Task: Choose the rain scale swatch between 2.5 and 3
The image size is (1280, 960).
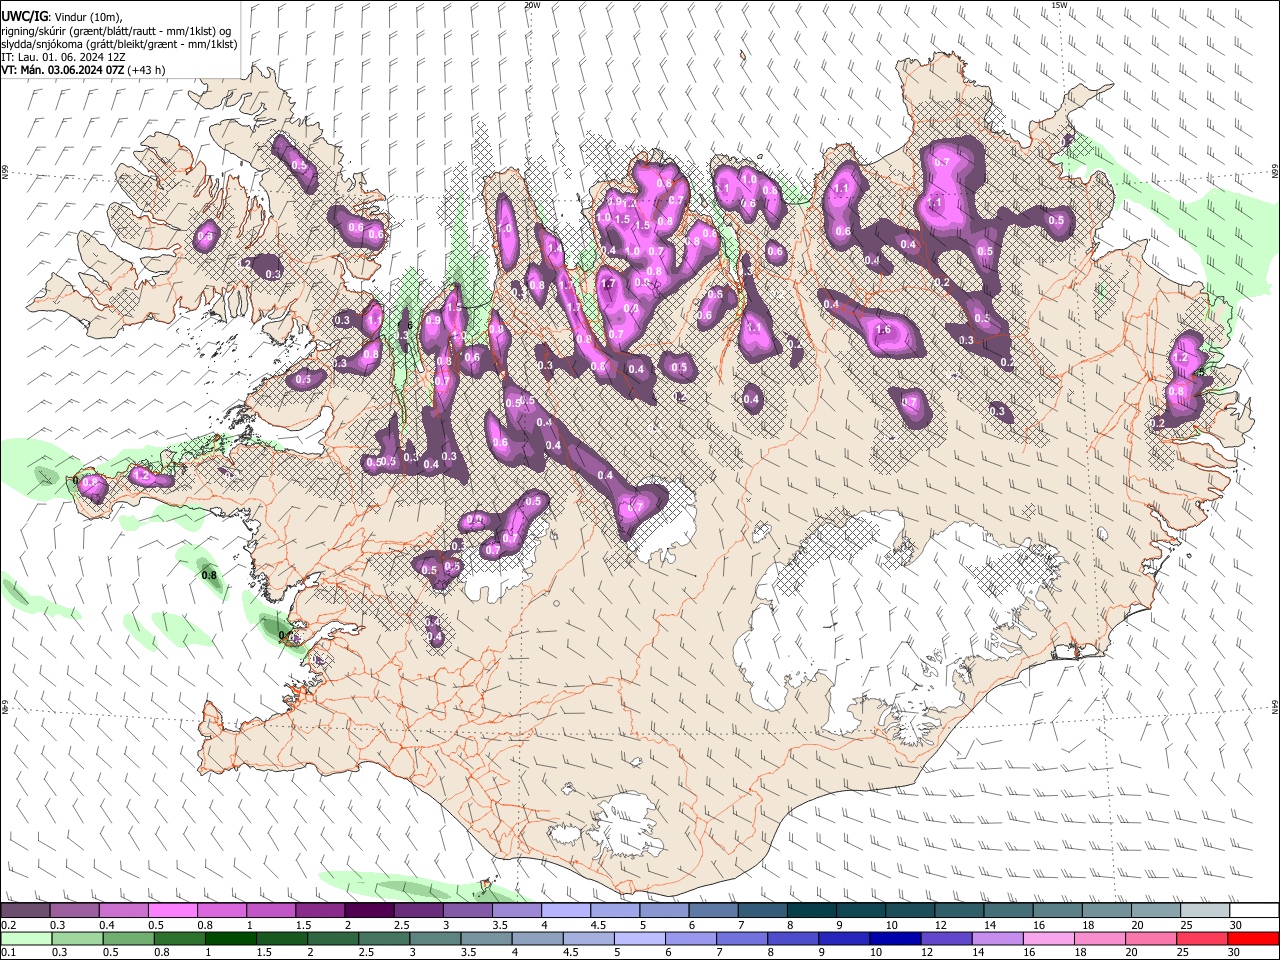Action: [384, 938]
